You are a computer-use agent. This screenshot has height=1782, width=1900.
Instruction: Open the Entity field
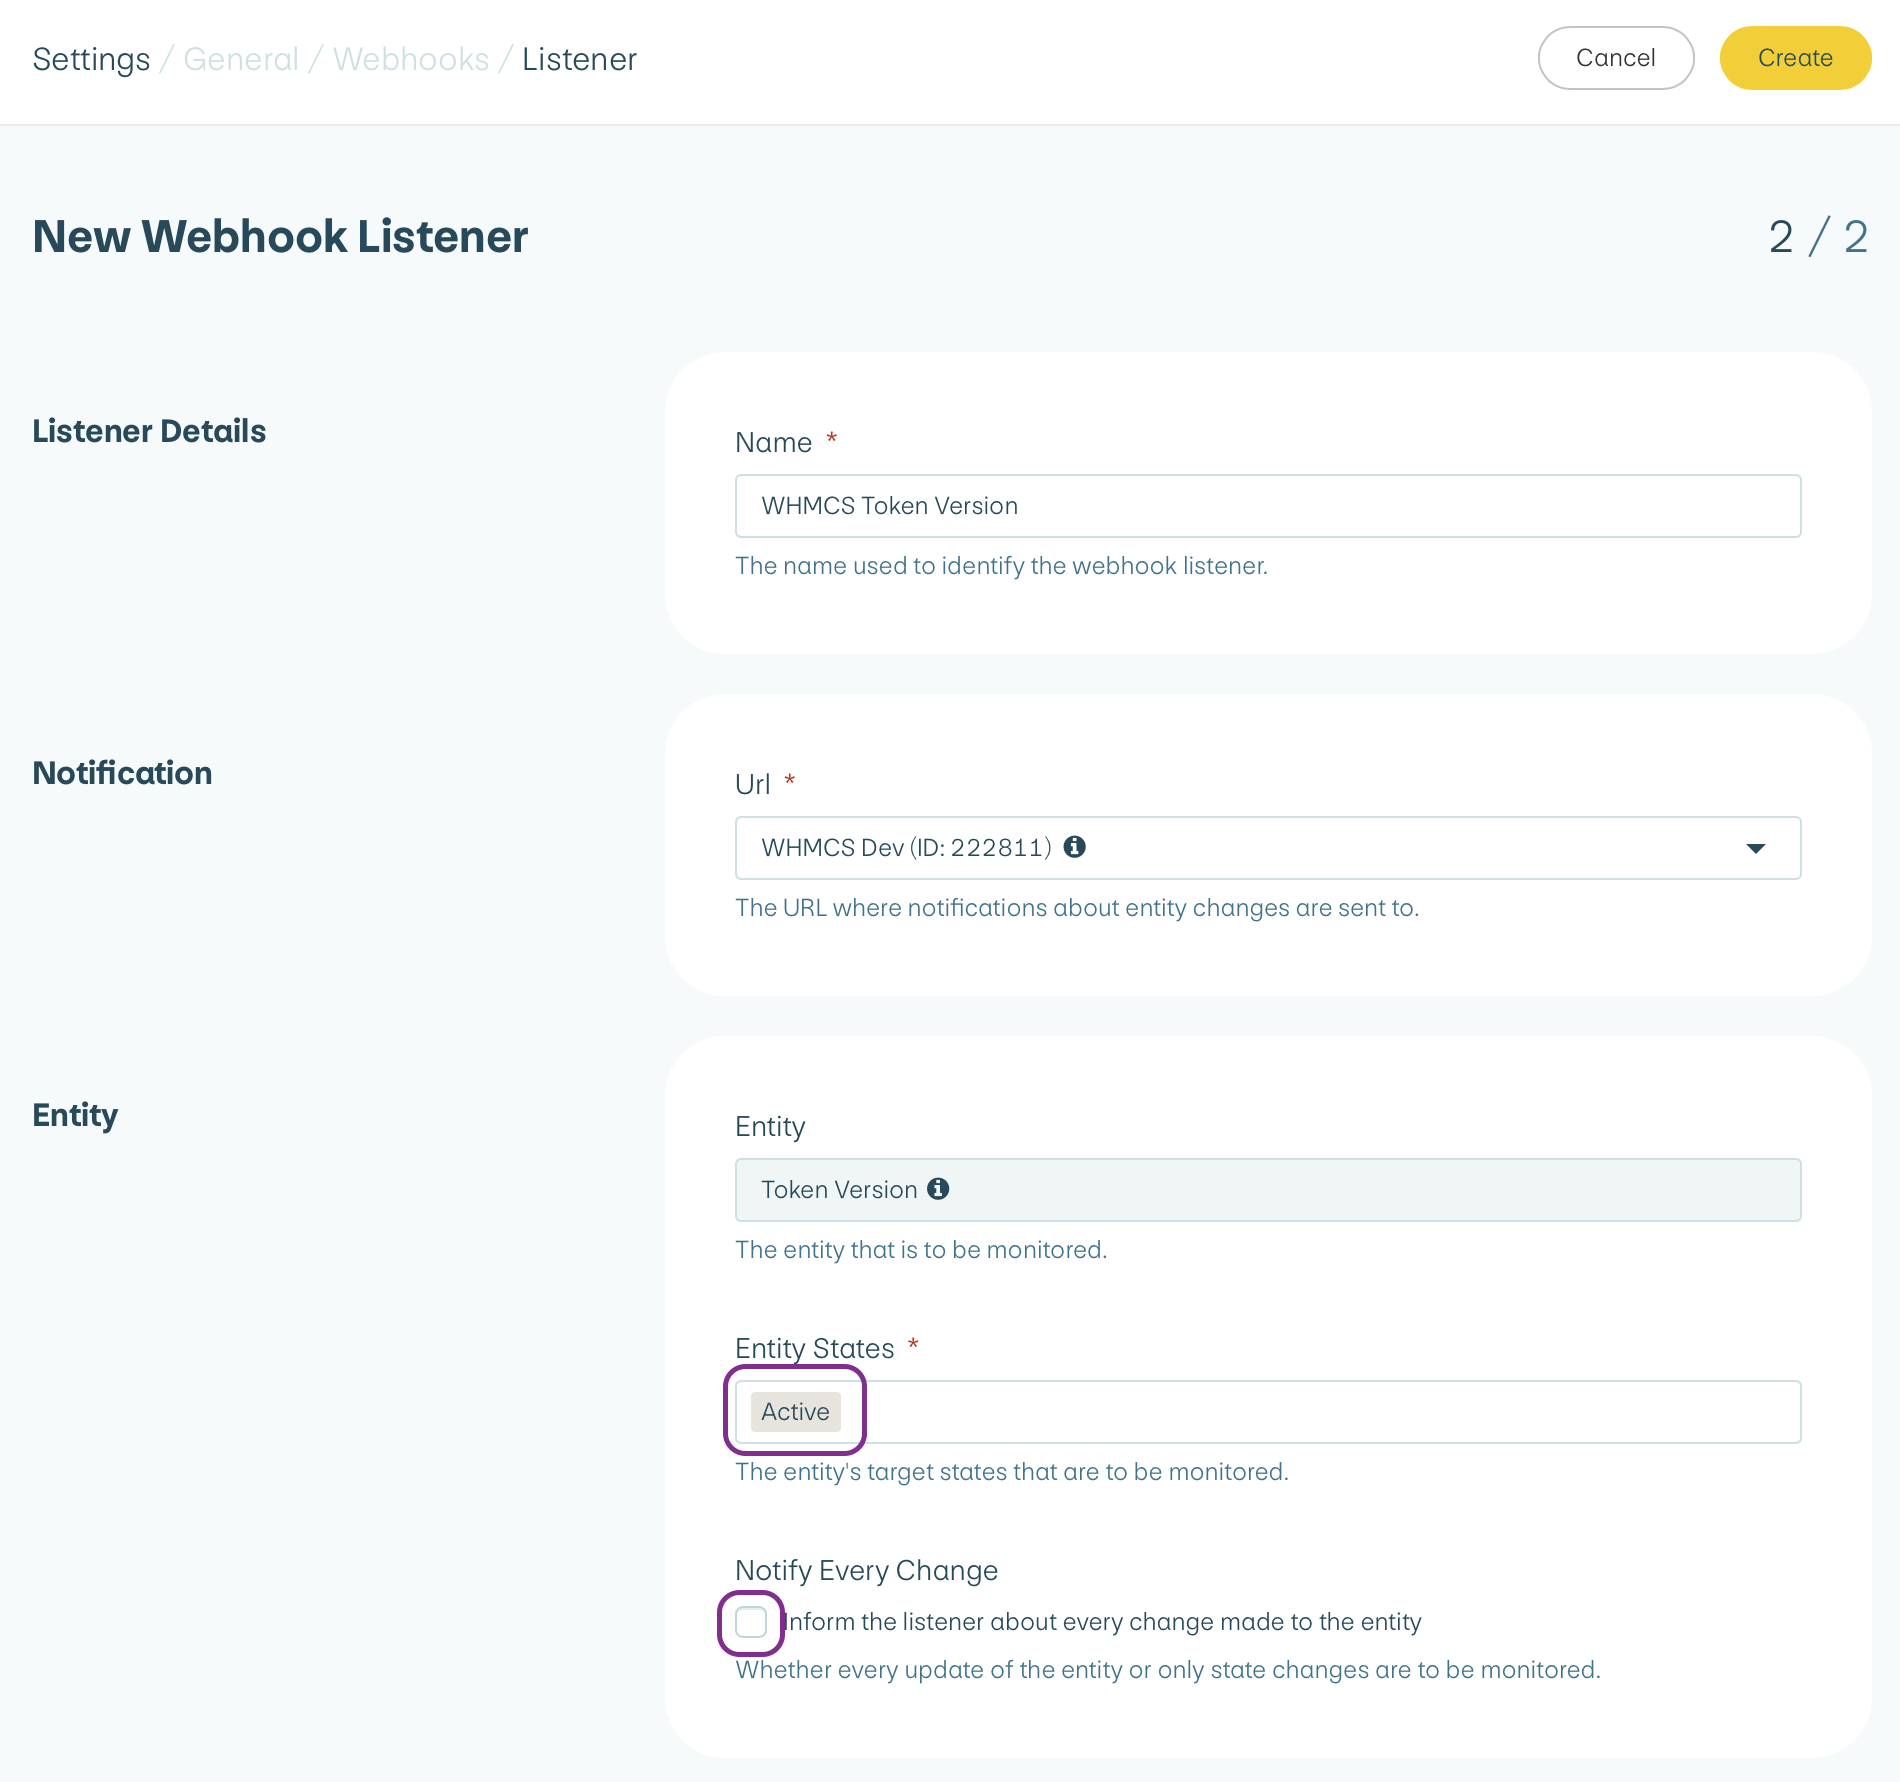pyautogui.click(x=1267, y=1190)
